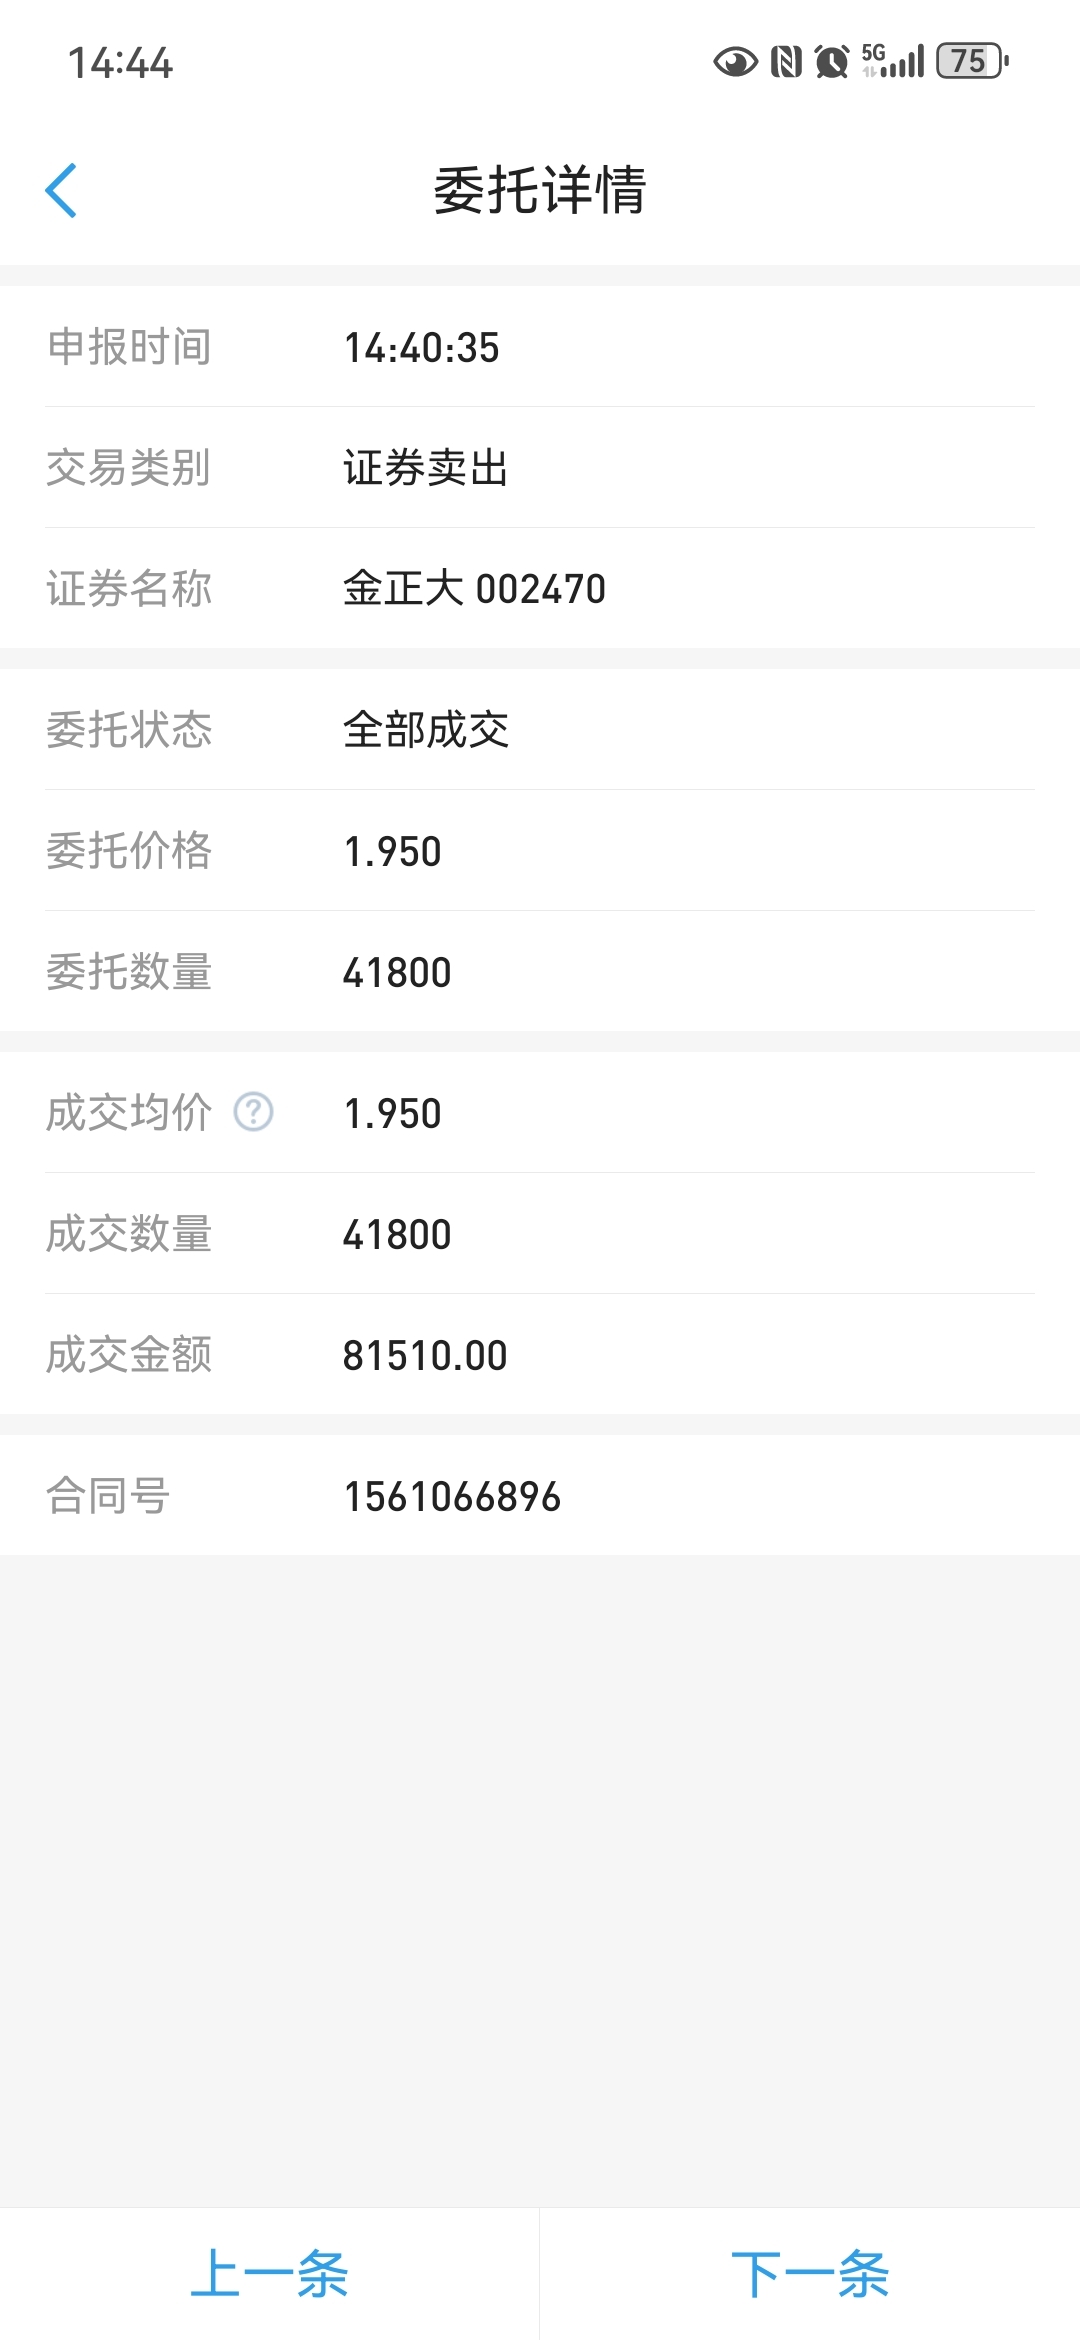This screenshot has width=1080, height=2340.
Task: Tap the 委托详情 page title
Action: 540,190
